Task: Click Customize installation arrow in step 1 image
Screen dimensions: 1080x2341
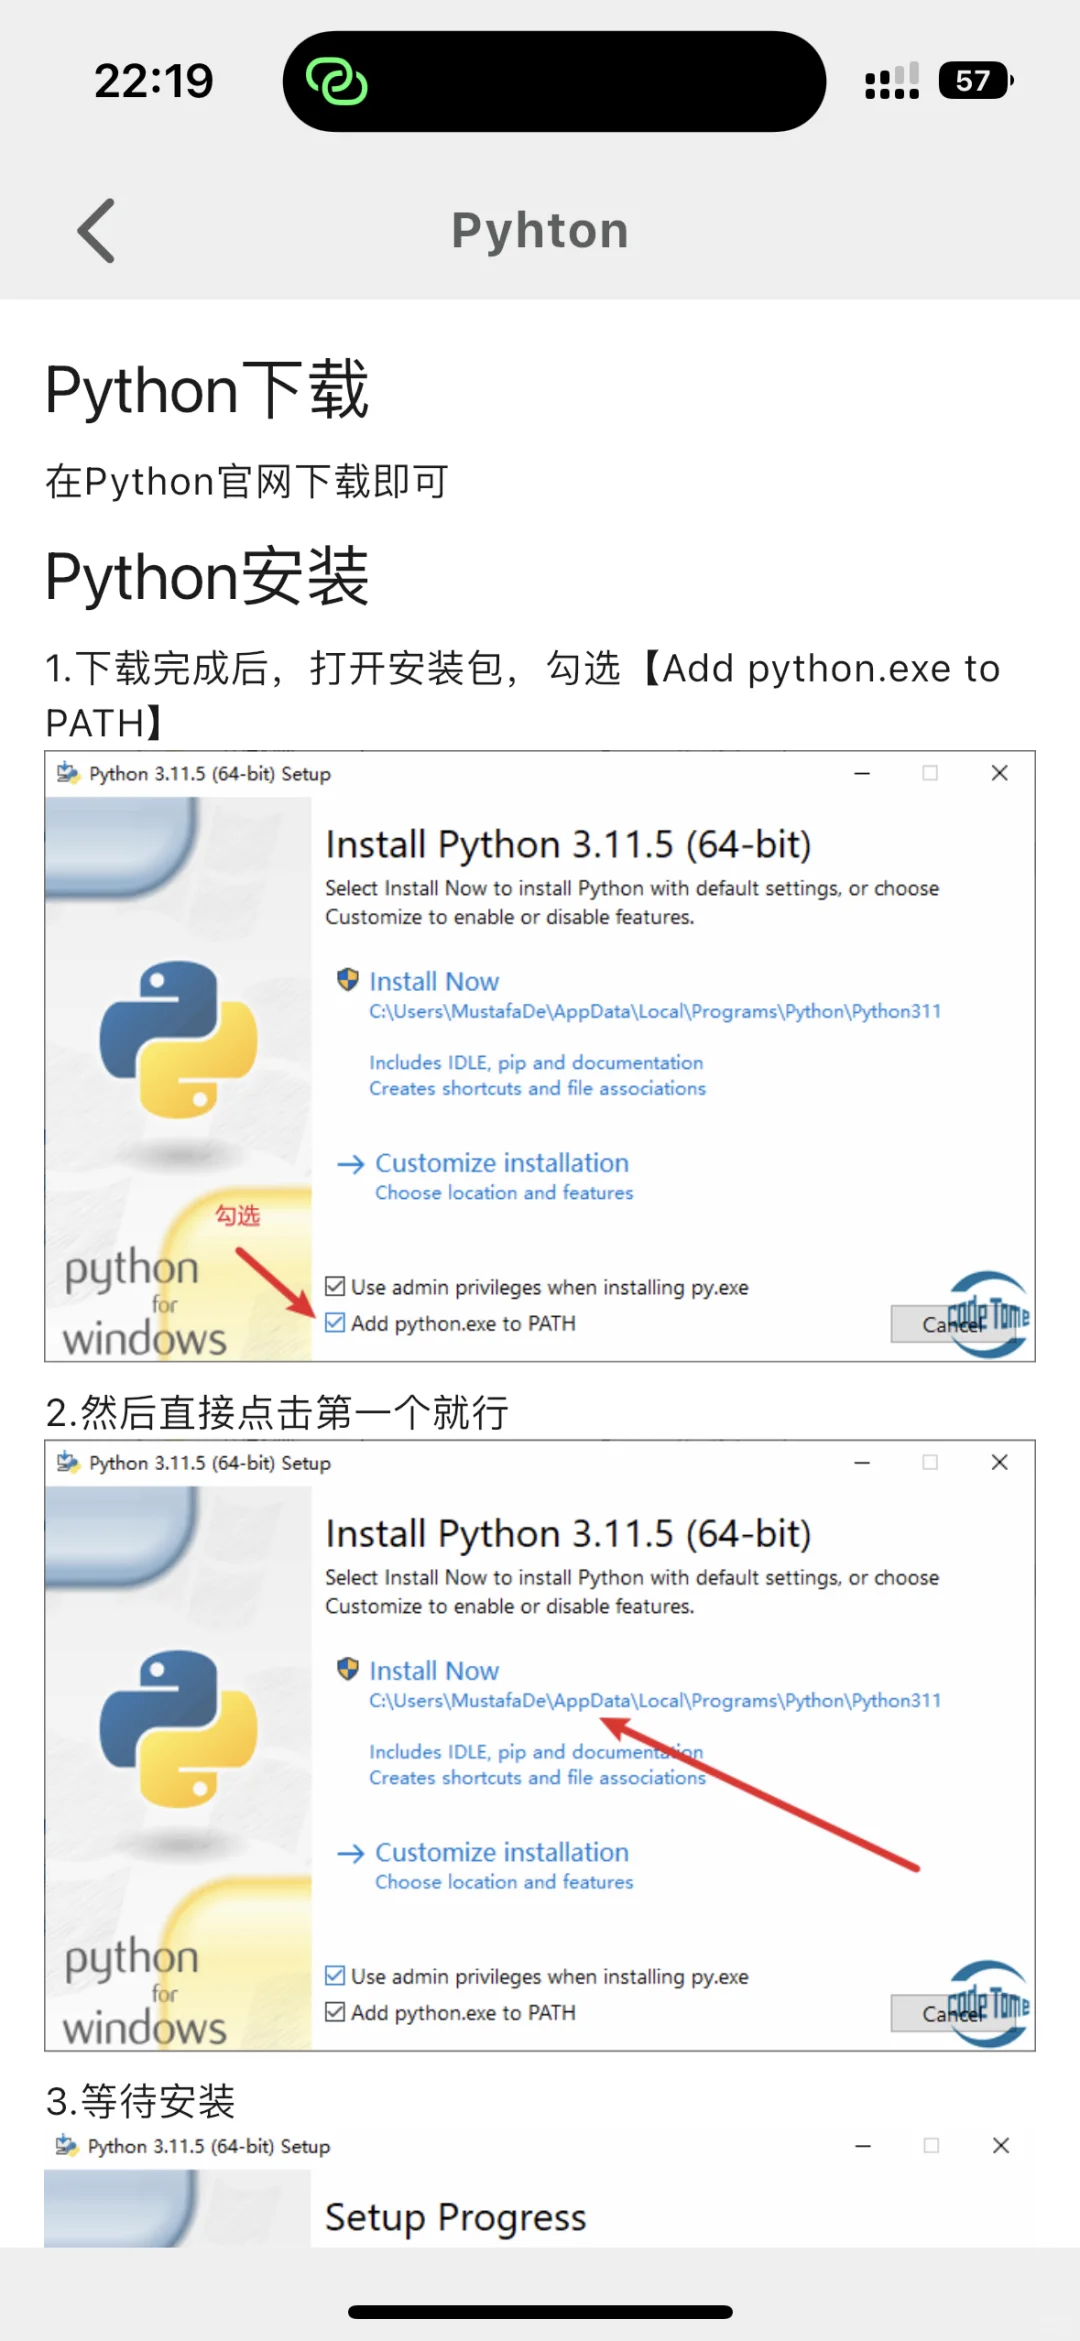Action: [x=350, y=1164]
